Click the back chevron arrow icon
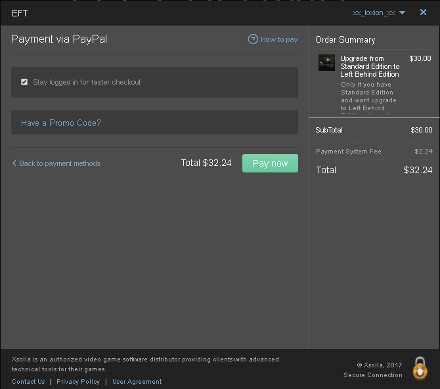Screen dimensions: 440x389 [14, 163]
